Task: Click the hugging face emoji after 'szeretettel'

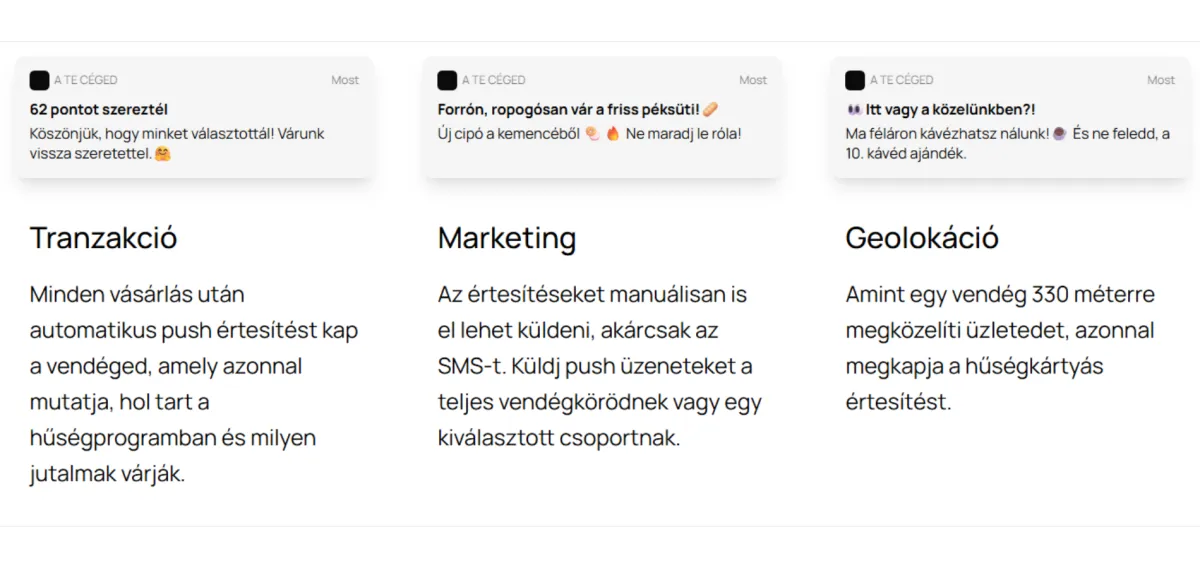Action: click(164, 154)
